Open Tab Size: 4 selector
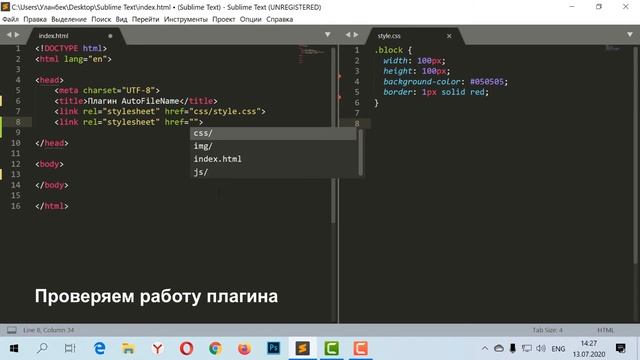The width and height of the screenshot is (640, 360). (x=547, y=330)
